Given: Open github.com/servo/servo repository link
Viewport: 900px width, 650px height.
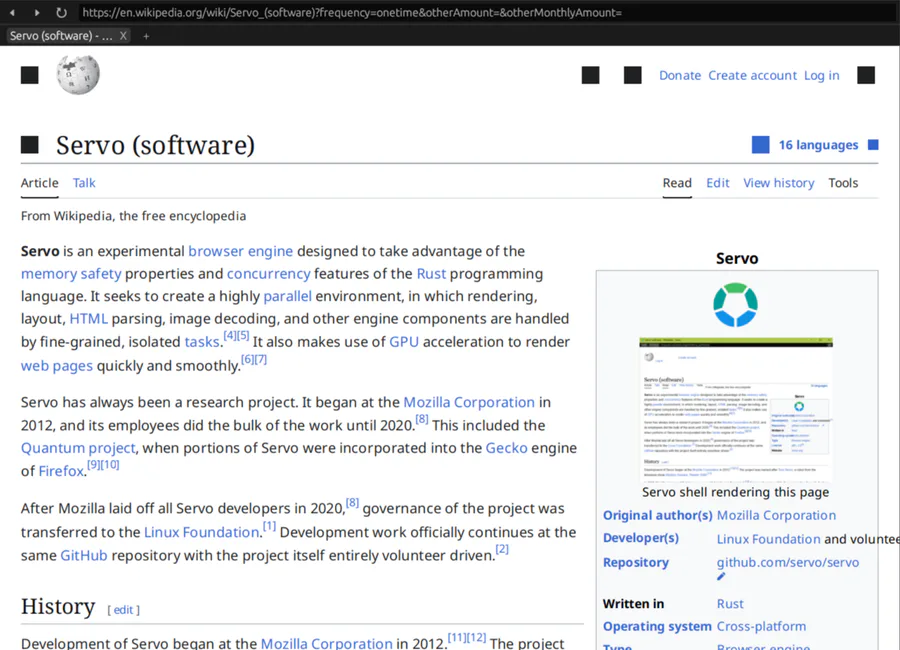Looking at the screenshot, I should point(788,562).
